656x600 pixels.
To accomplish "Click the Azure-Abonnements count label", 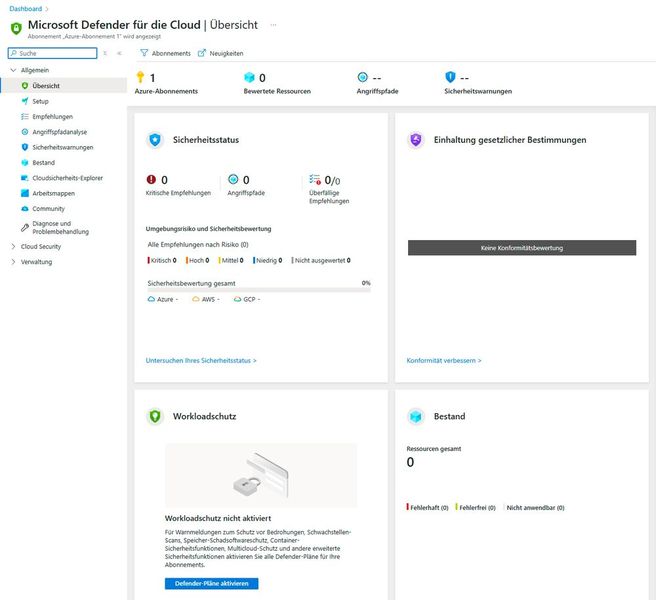I will tap(166, 91).
